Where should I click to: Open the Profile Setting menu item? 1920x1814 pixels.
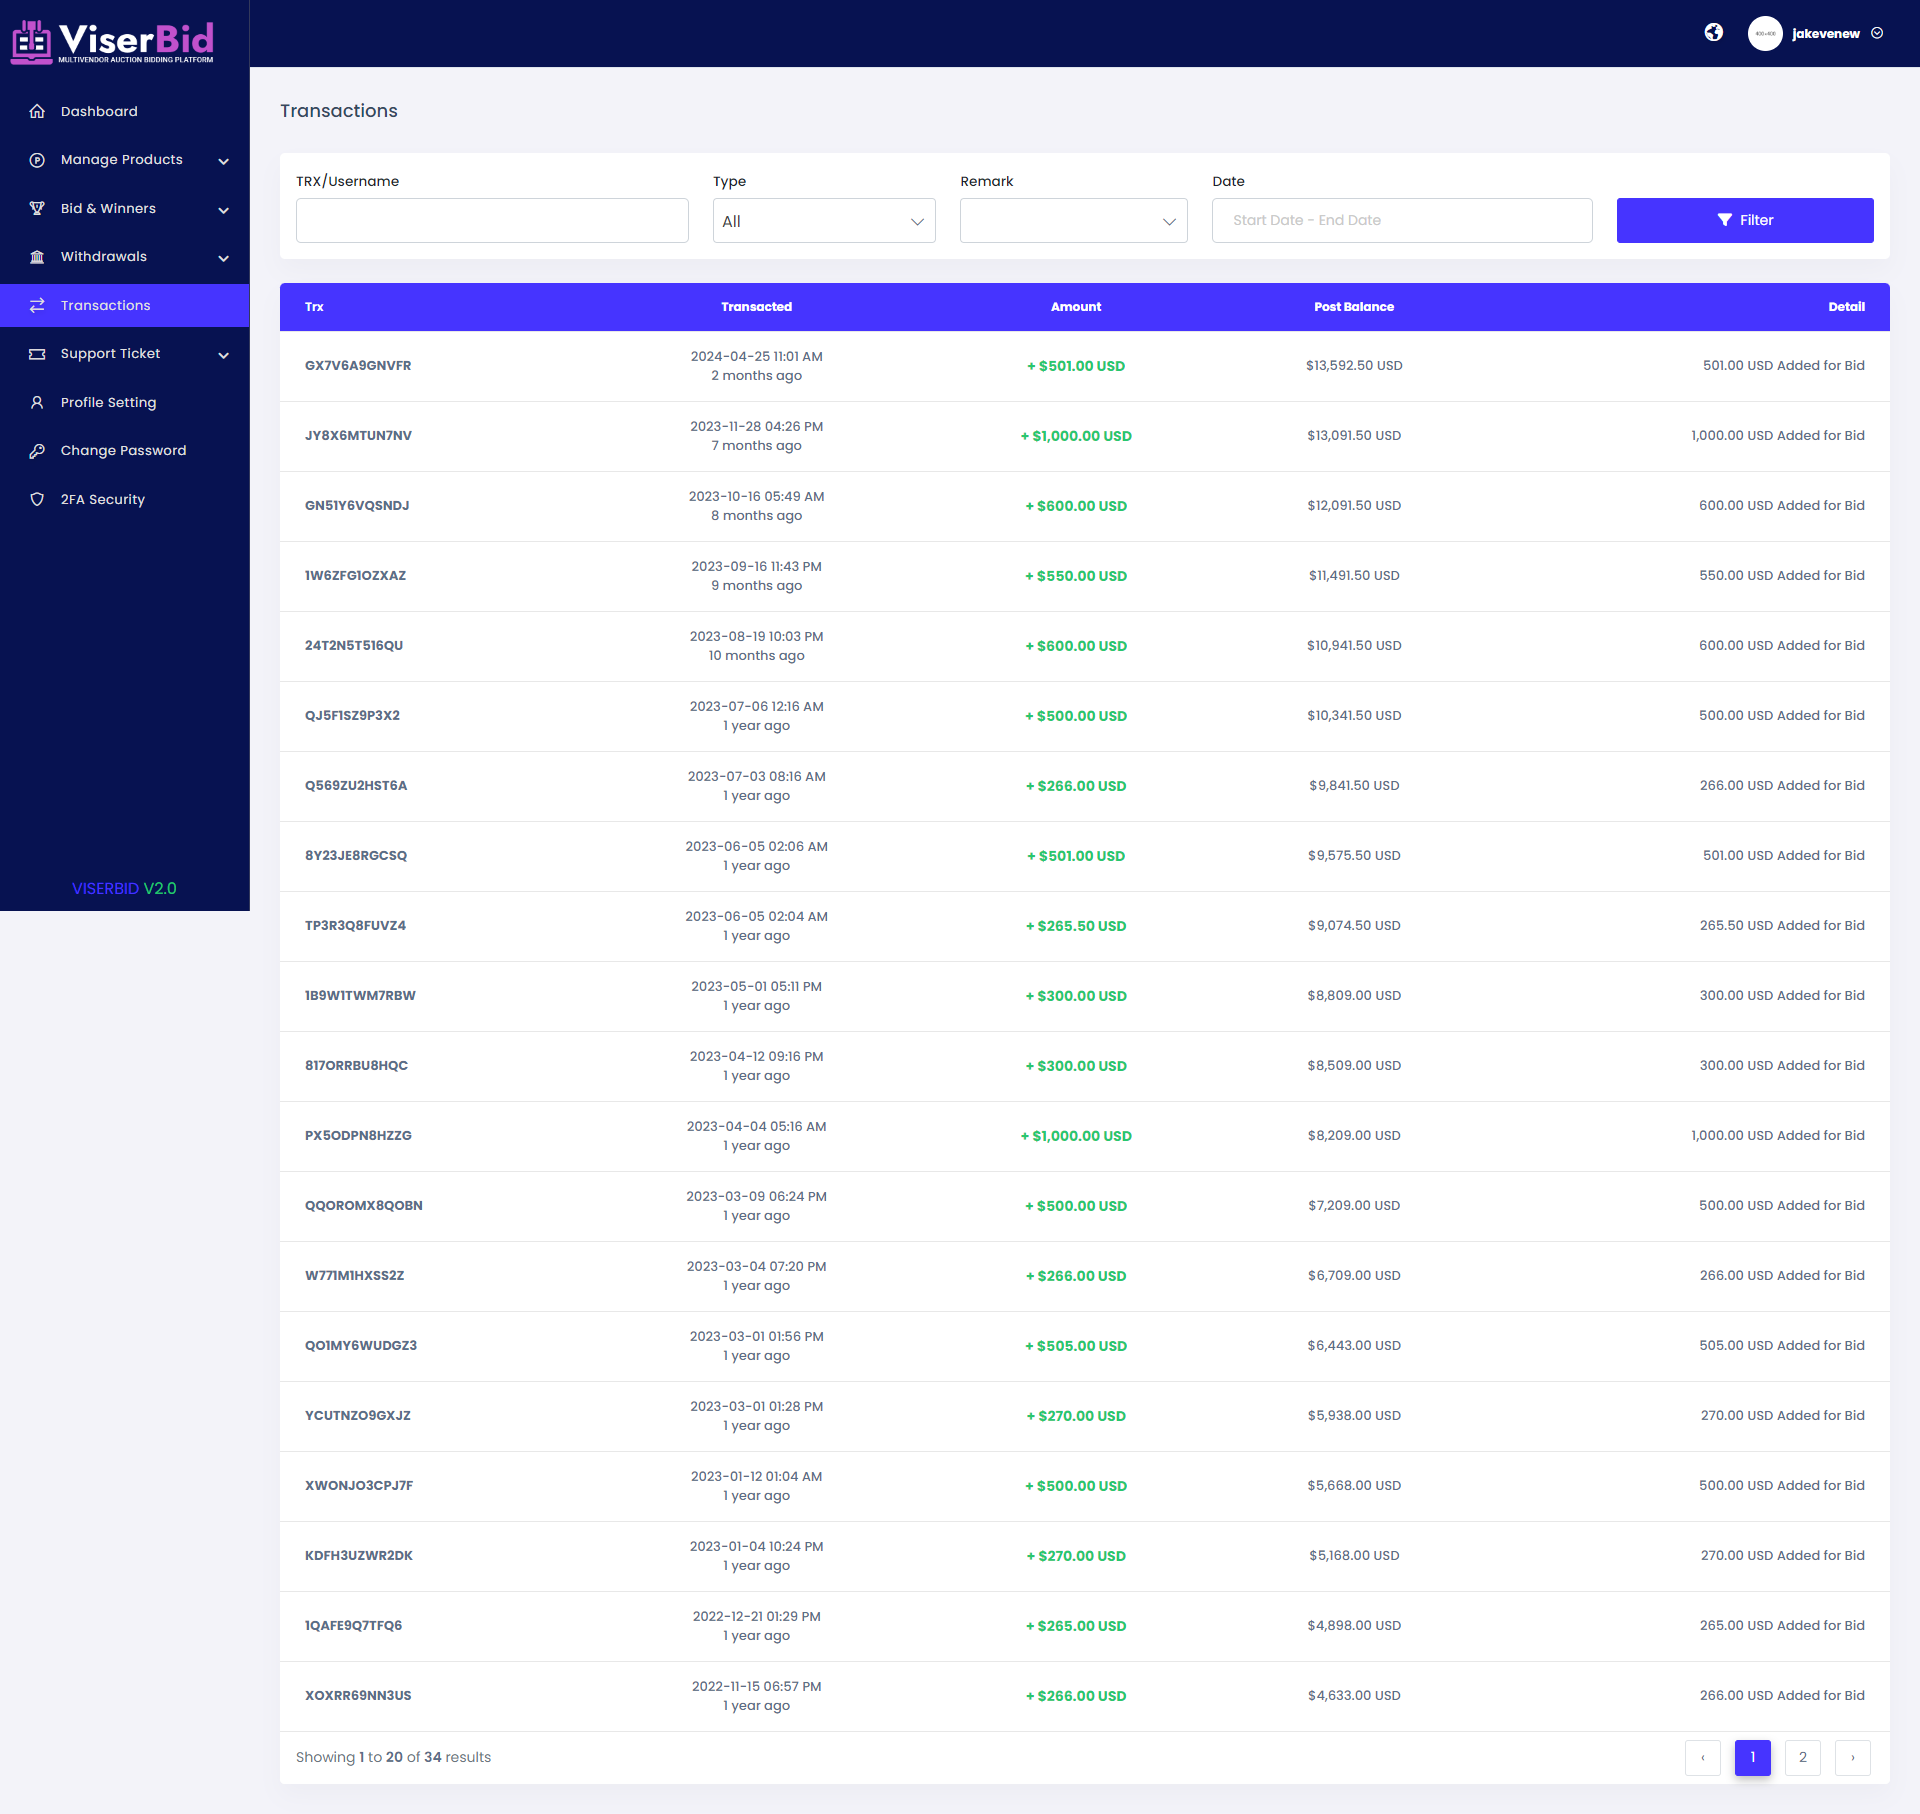click(x=108, y=402)
